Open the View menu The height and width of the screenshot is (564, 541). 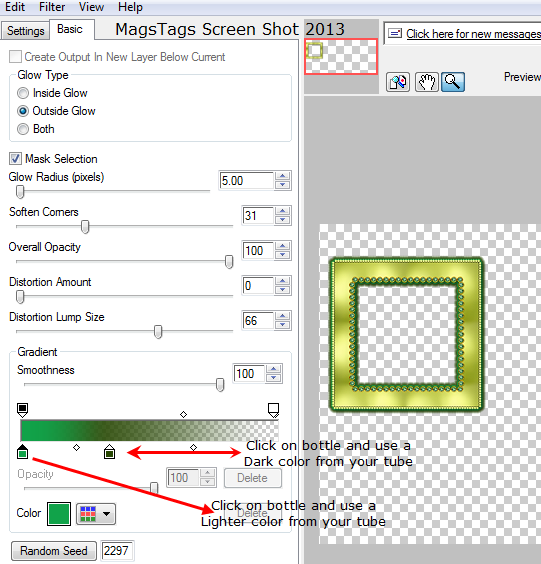pos(91,7)
